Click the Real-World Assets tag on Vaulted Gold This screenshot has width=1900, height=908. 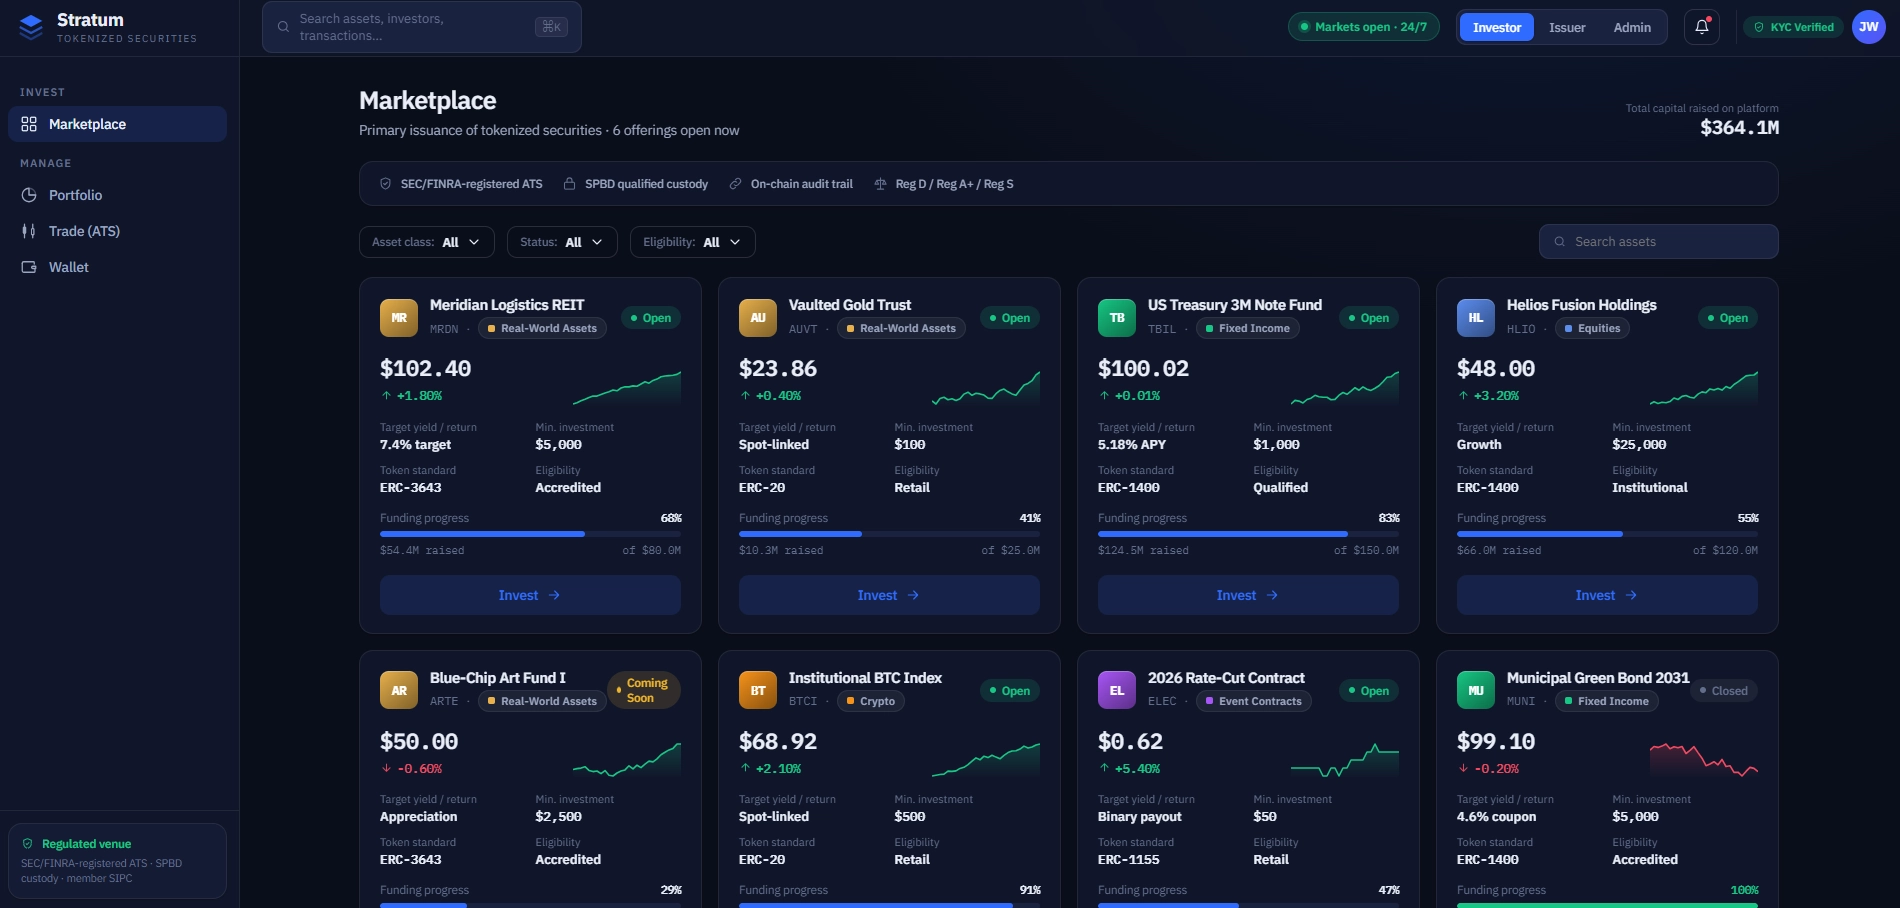click(901, 328)
